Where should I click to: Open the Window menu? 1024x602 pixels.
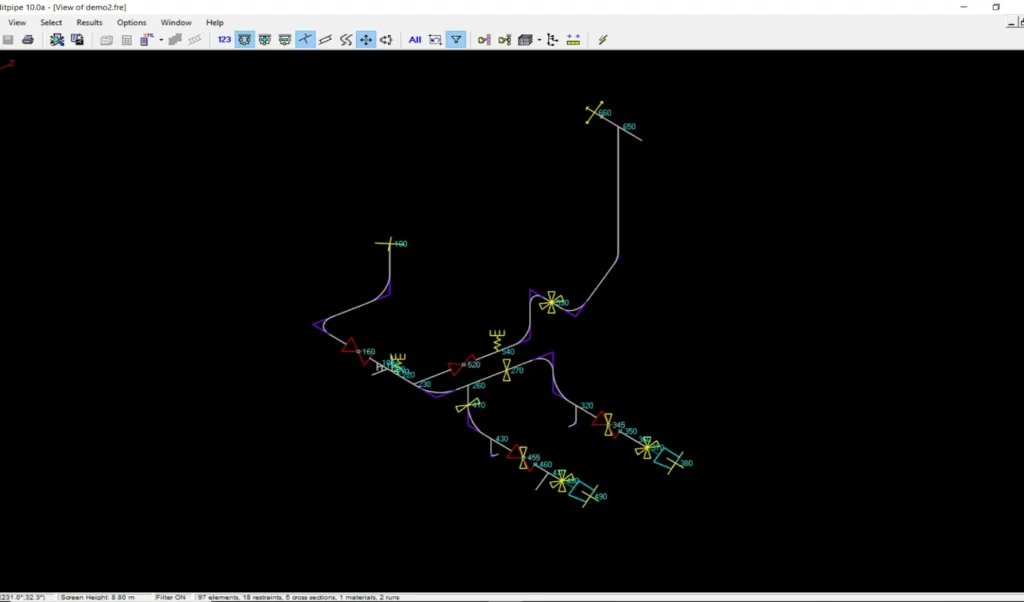tap(176, 22)
